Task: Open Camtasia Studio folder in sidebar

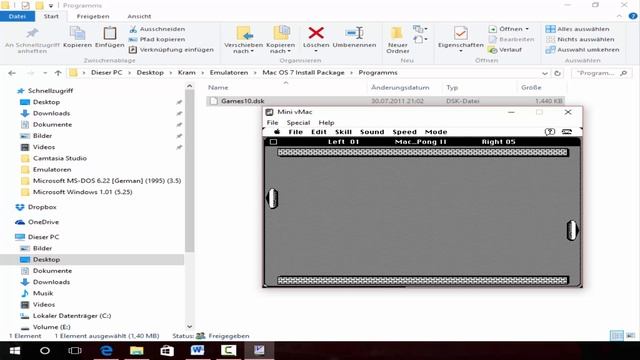Action: (x=60, y=158)
